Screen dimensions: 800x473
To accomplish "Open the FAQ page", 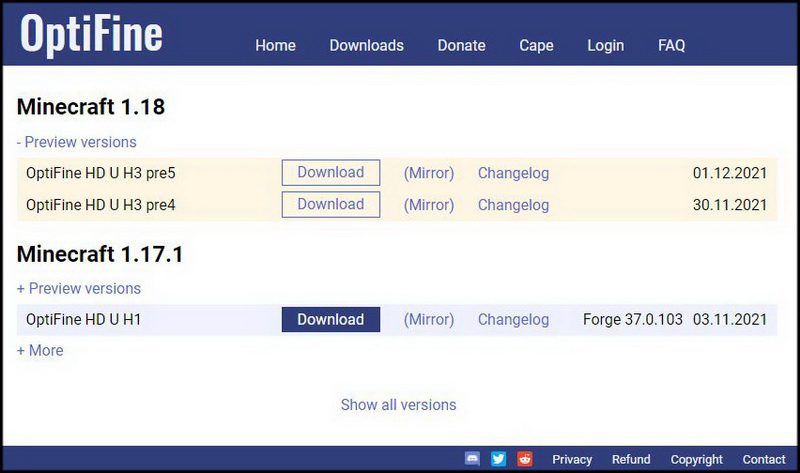I will (671, 45).
